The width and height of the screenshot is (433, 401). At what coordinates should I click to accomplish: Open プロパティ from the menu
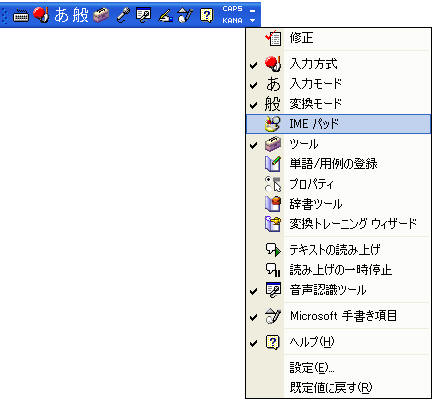pos(338,184)
